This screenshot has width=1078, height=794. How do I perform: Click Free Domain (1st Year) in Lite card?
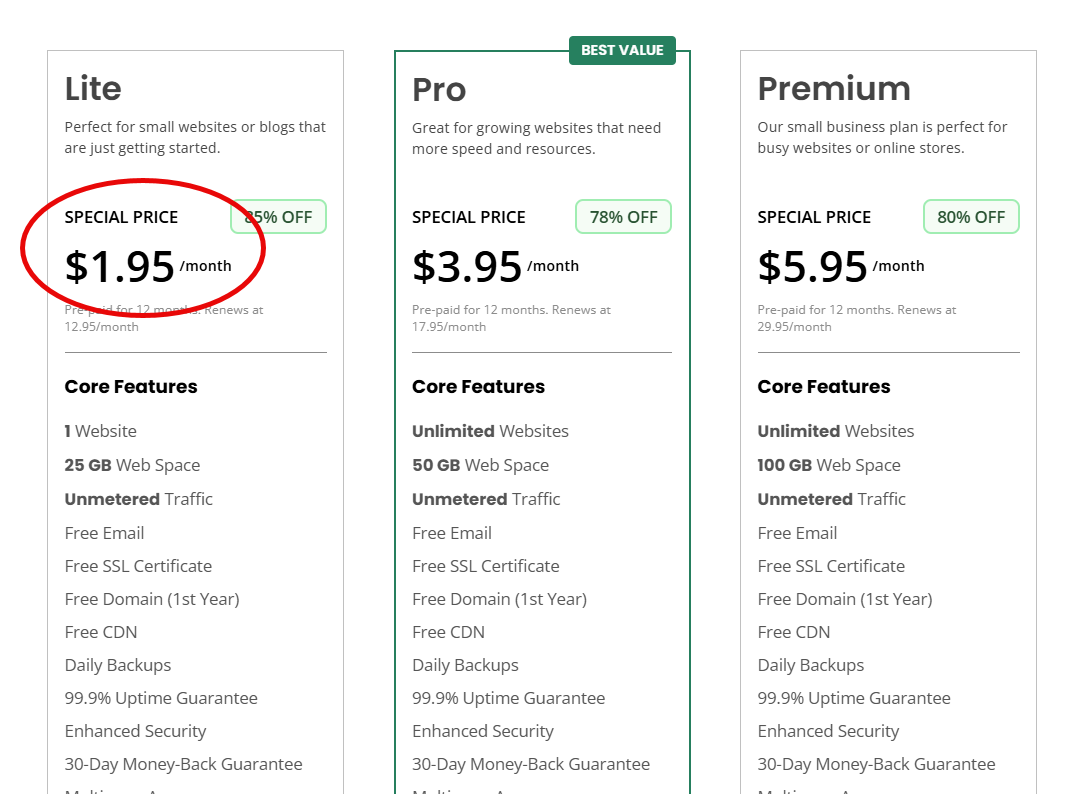(152, 599)
